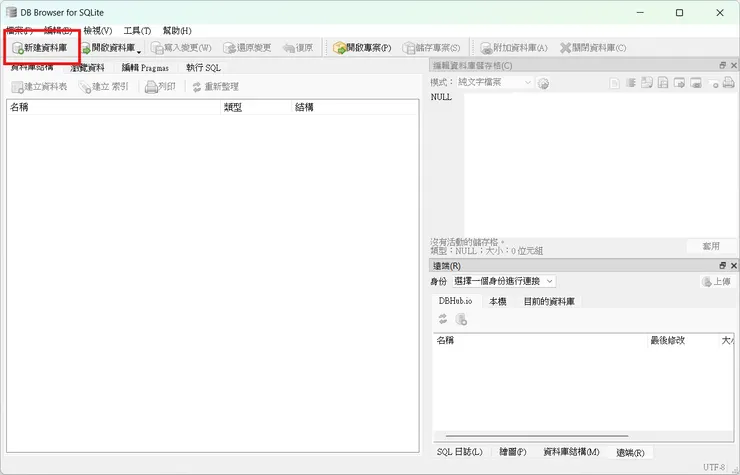This screenshot has height=475, width=740.
Task: Open the 編輯(E) menu
Action: click(x=58, y=31)
